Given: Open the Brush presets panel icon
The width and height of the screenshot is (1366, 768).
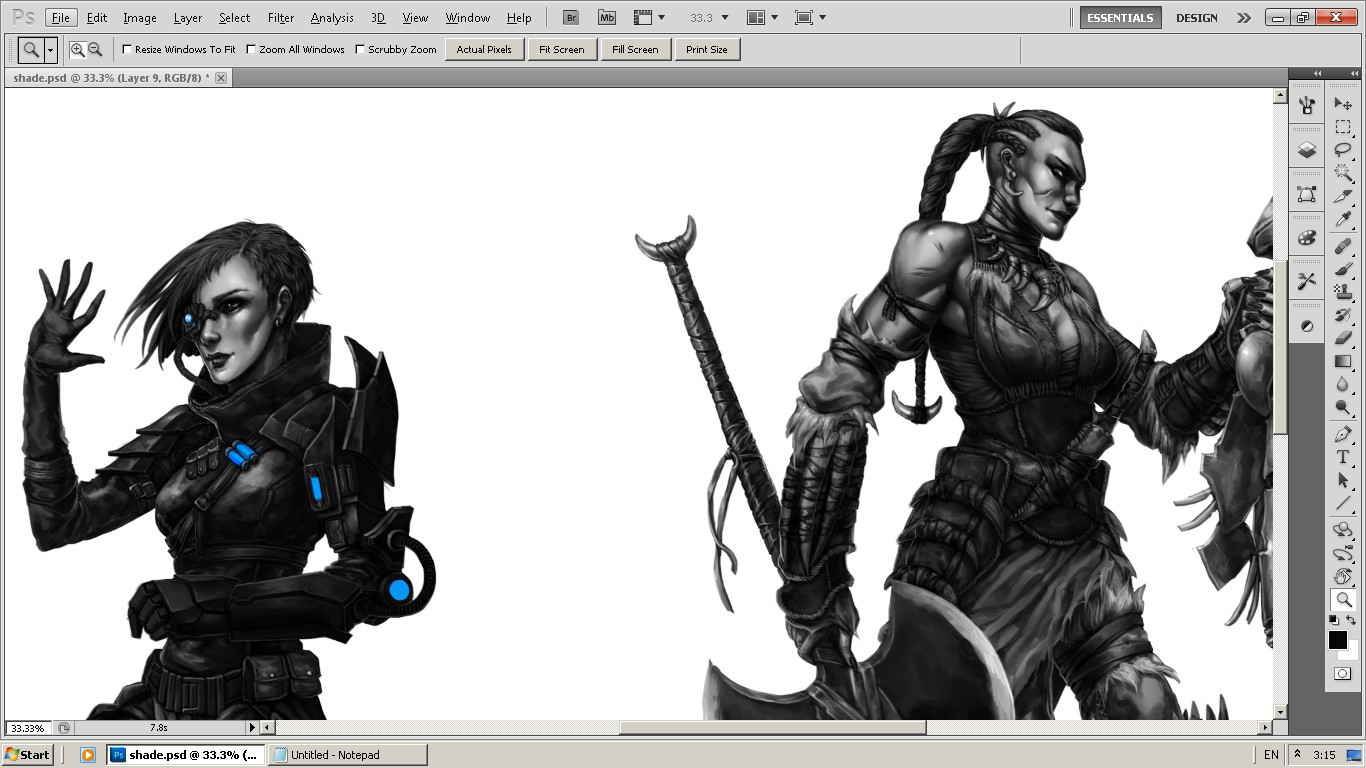Looking at the screenshot, I should (1307, 105).
